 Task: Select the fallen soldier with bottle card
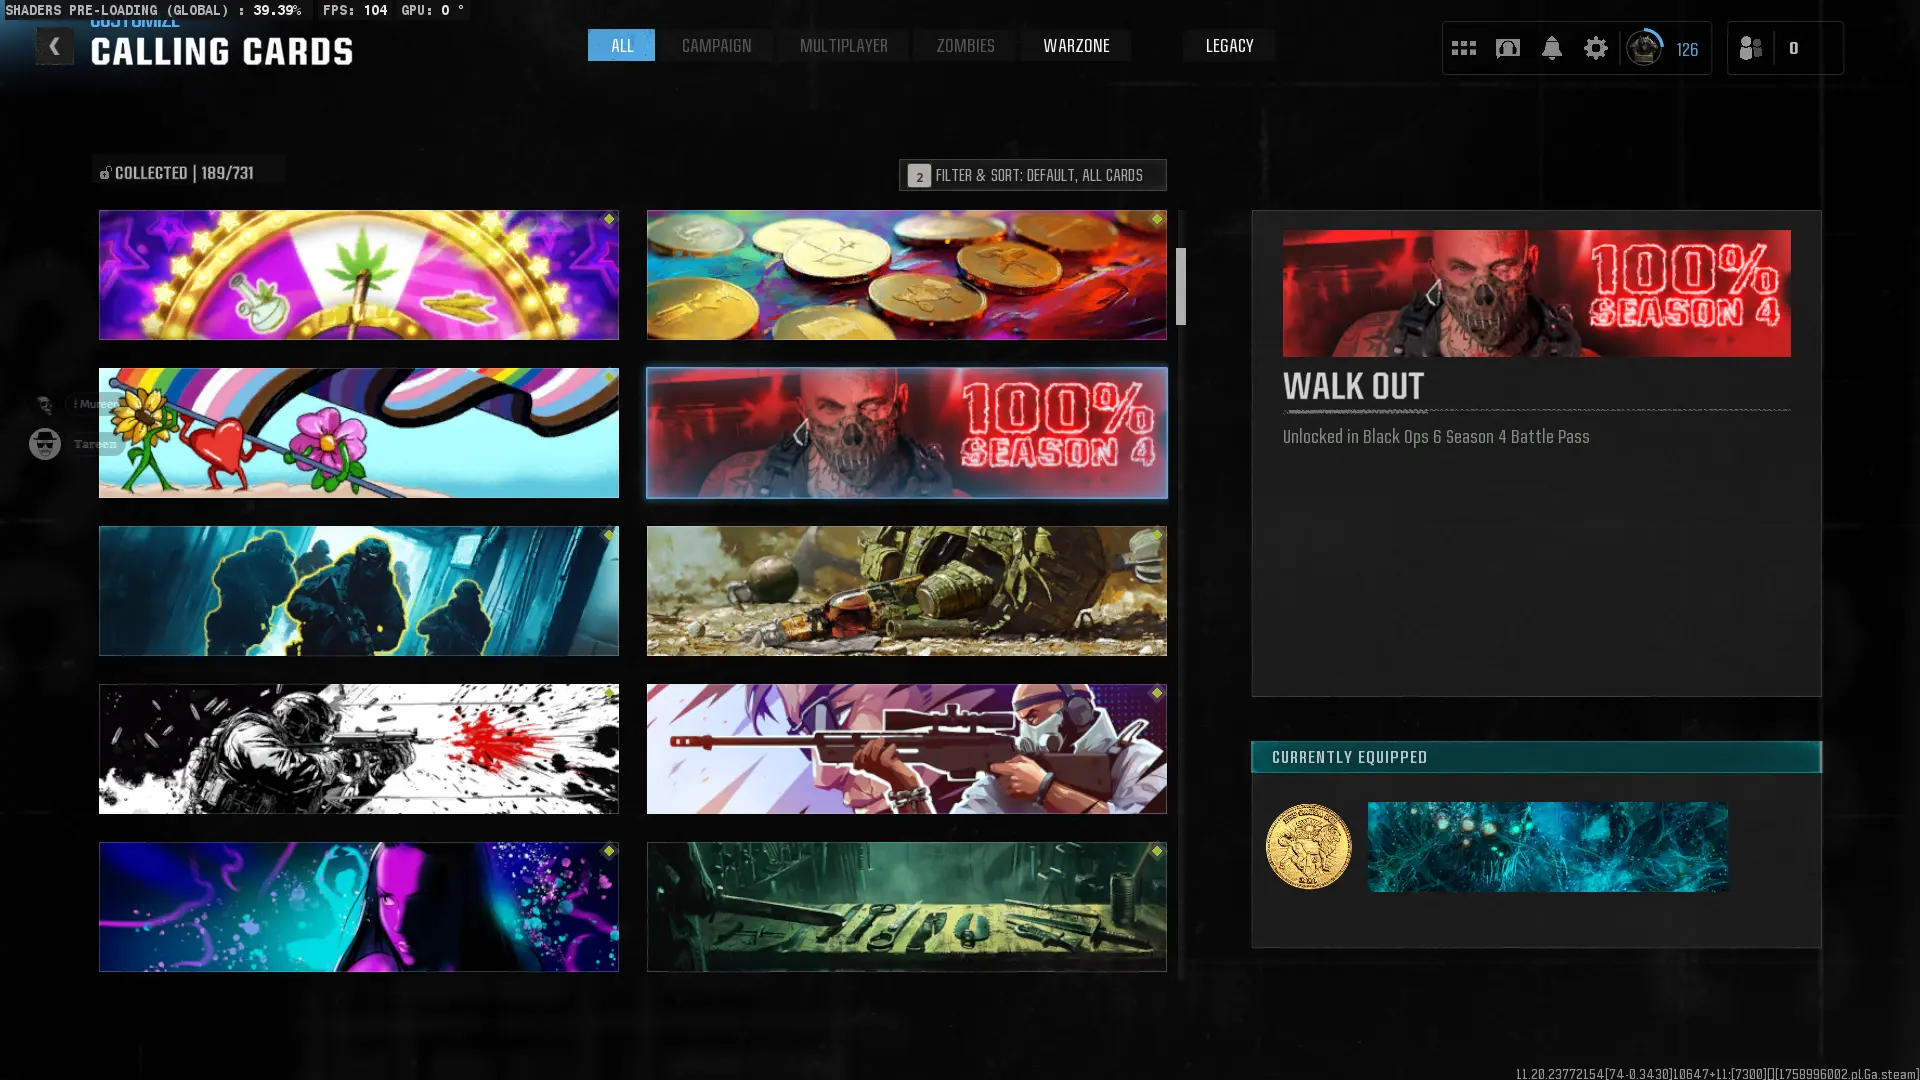(x=907, y=591)
